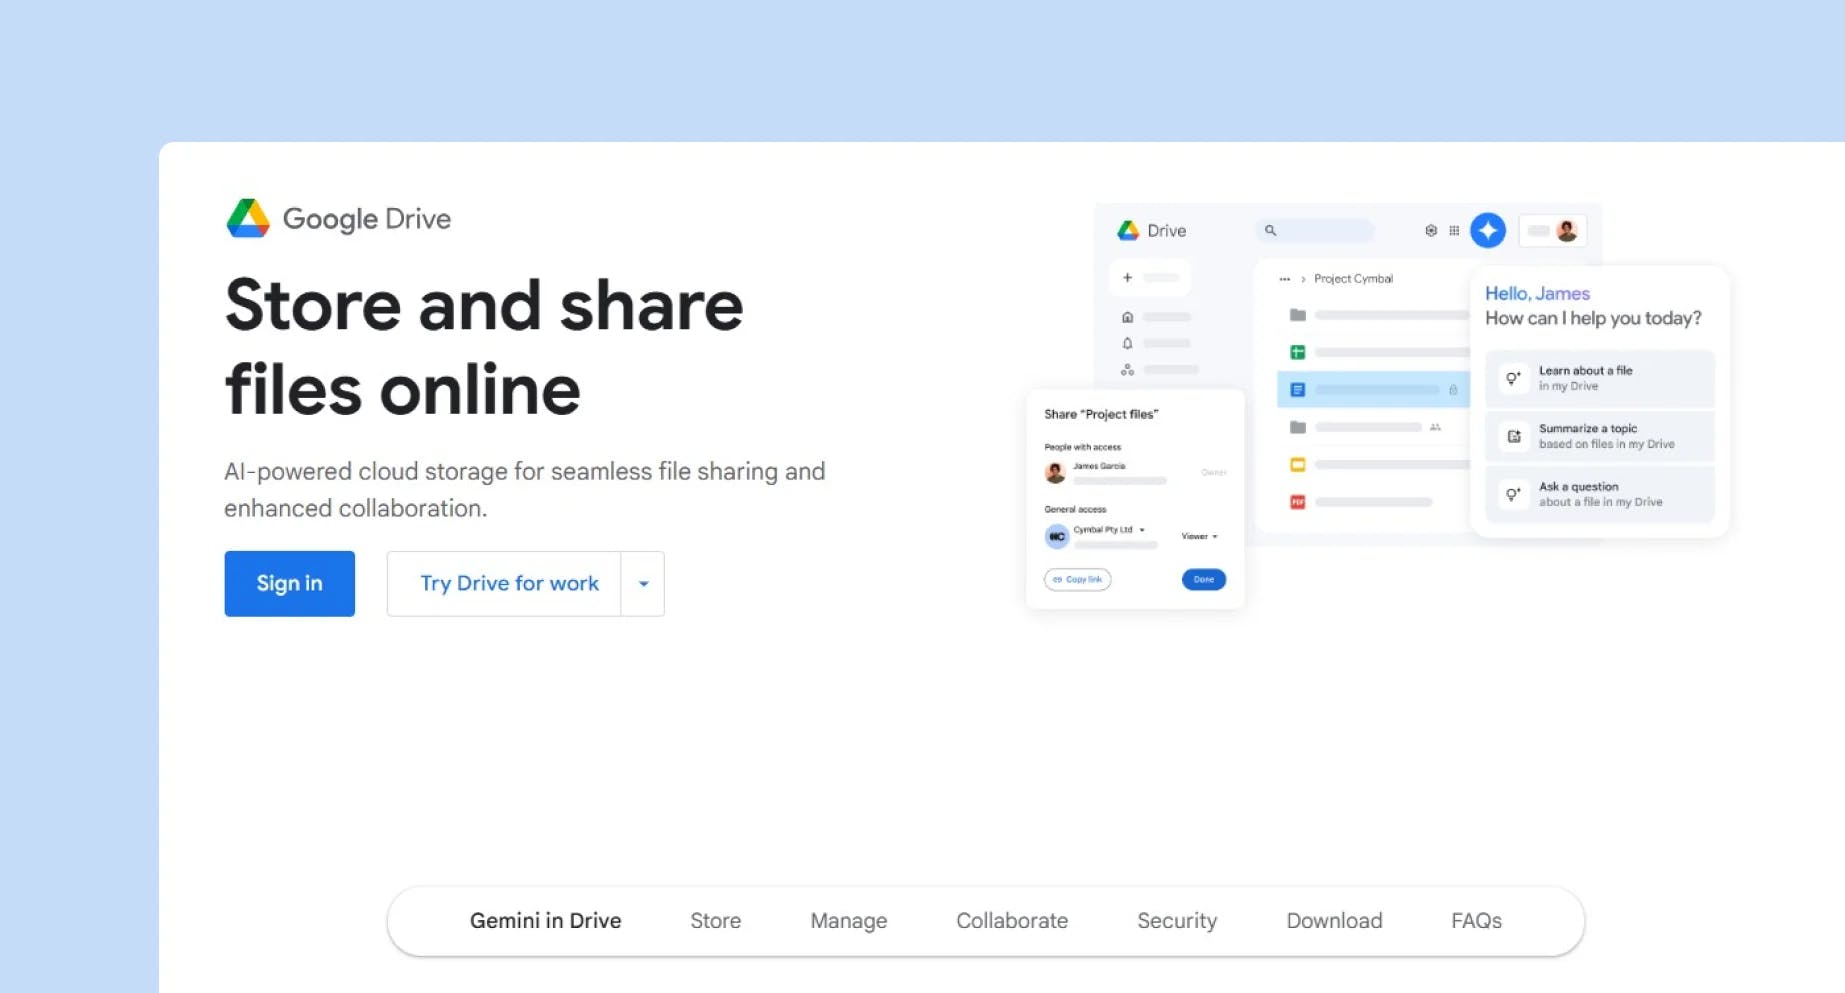Open the Viewer role dropdown in share dialog
This screenshot has height=993, width=1845.
[x=1200, y=537]
